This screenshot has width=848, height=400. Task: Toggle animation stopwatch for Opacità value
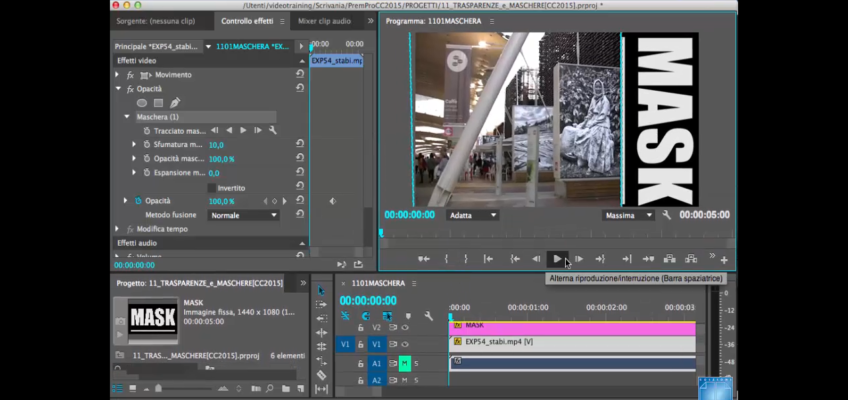138,201
